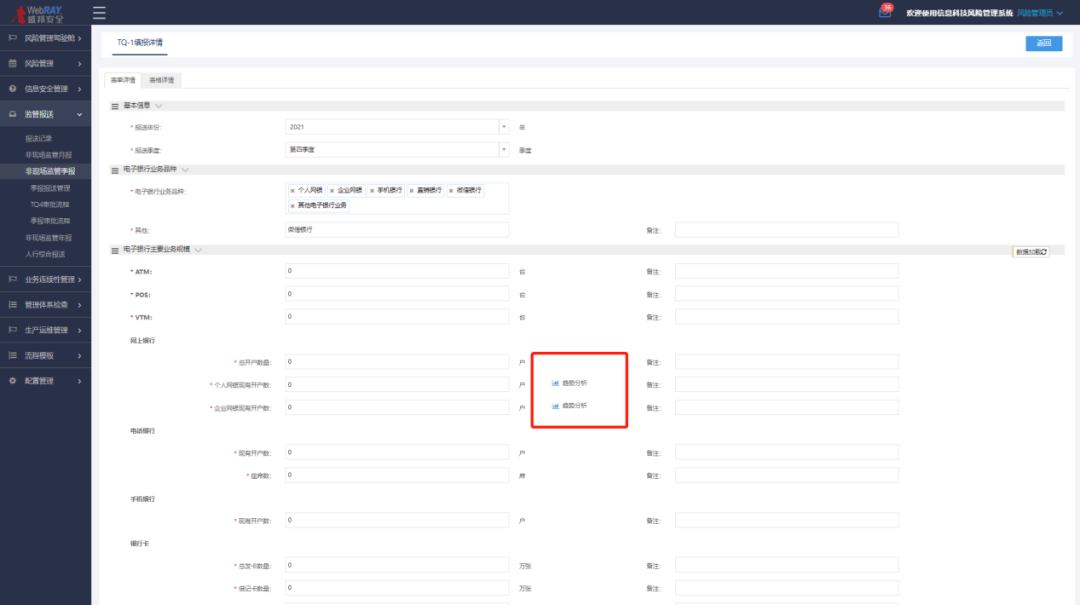This screenshot has width=1080, height=605.
Task: Collapse the 电子银行主要业务规模 section
Action: coord(199,249)
